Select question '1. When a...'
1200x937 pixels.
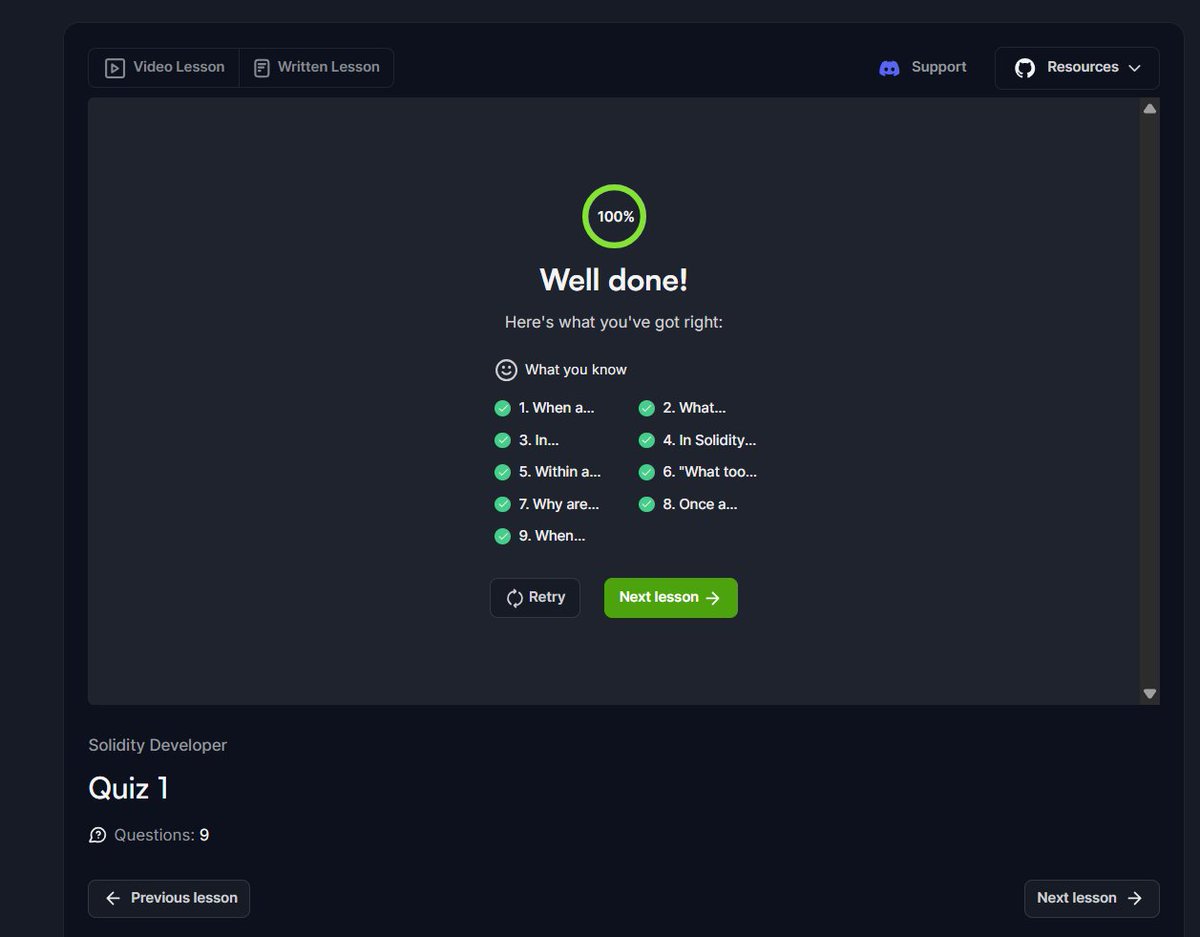pos(556,408)
